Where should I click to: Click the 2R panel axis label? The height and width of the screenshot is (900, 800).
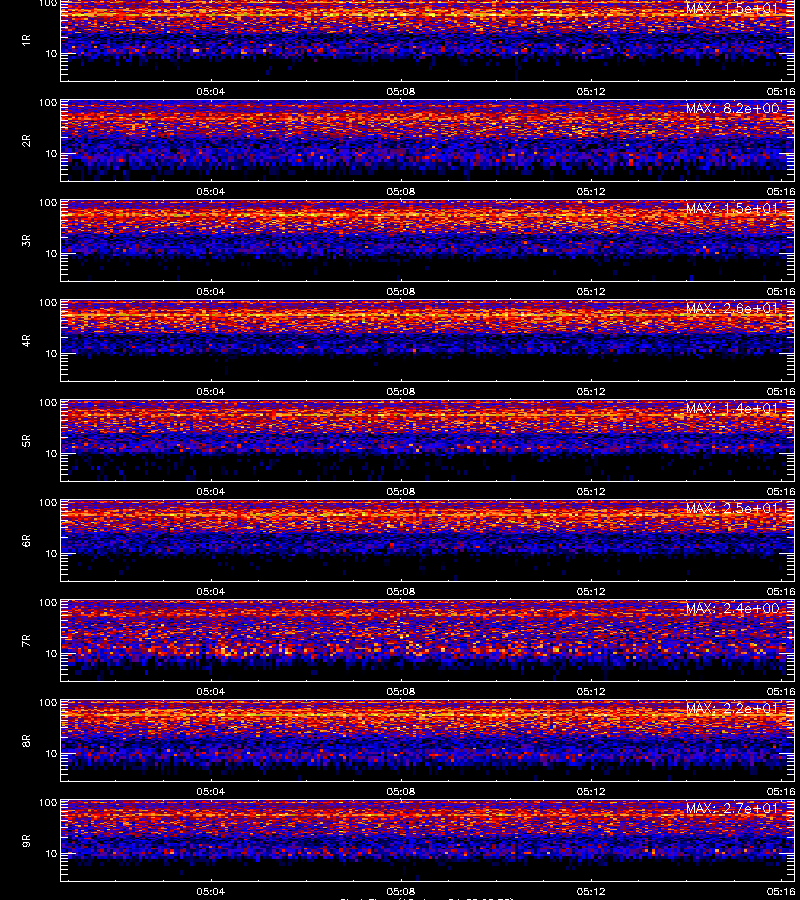click(x=26, y=141)
